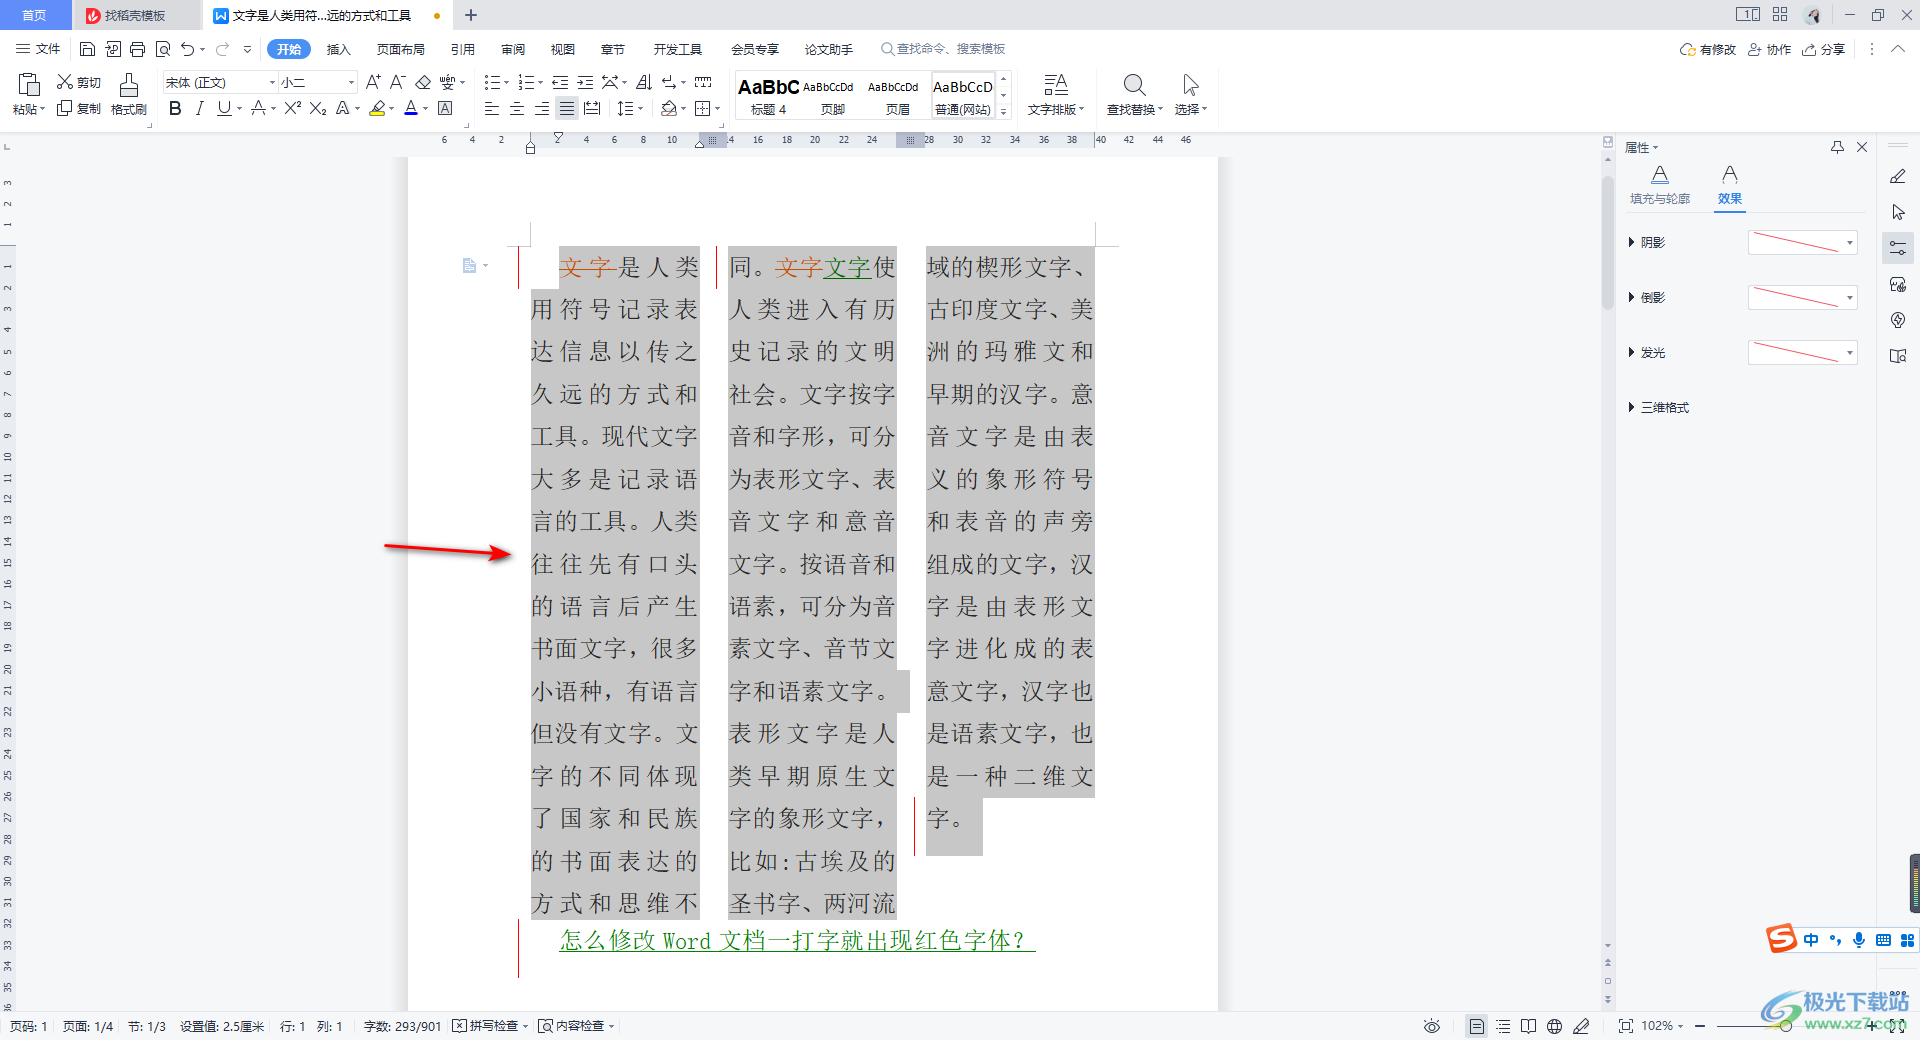The width and height of the screenshot is (1920, 1040).
Task: Increase font size with A+ icon
Action: 373,82
